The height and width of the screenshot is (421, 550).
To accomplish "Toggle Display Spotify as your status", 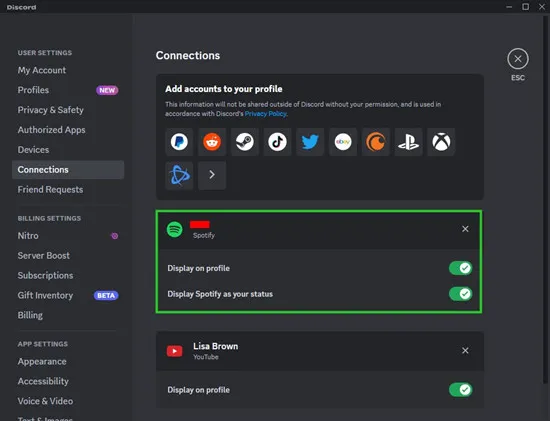I will 461,294.
